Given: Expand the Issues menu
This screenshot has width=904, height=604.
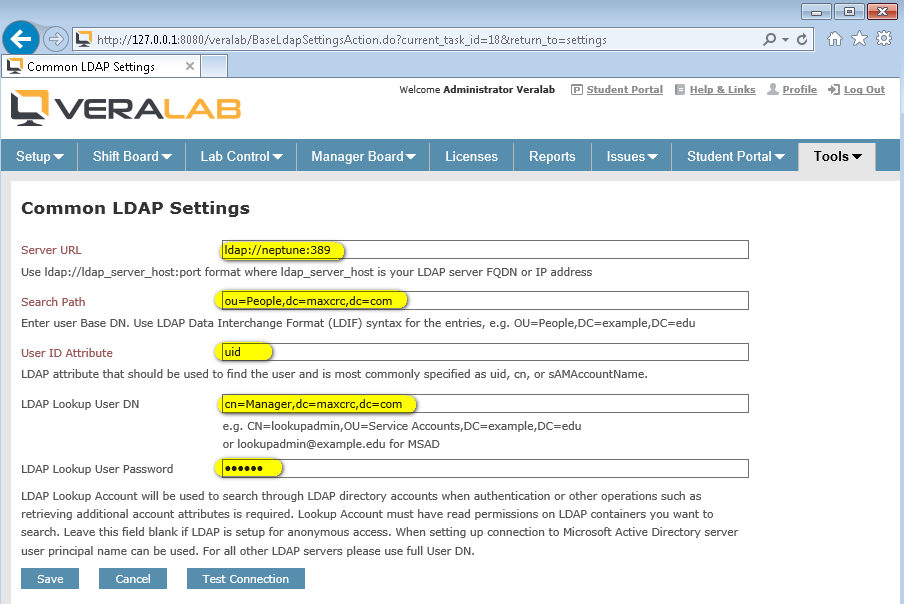Looking at the screenshot, I should [632, 156].
